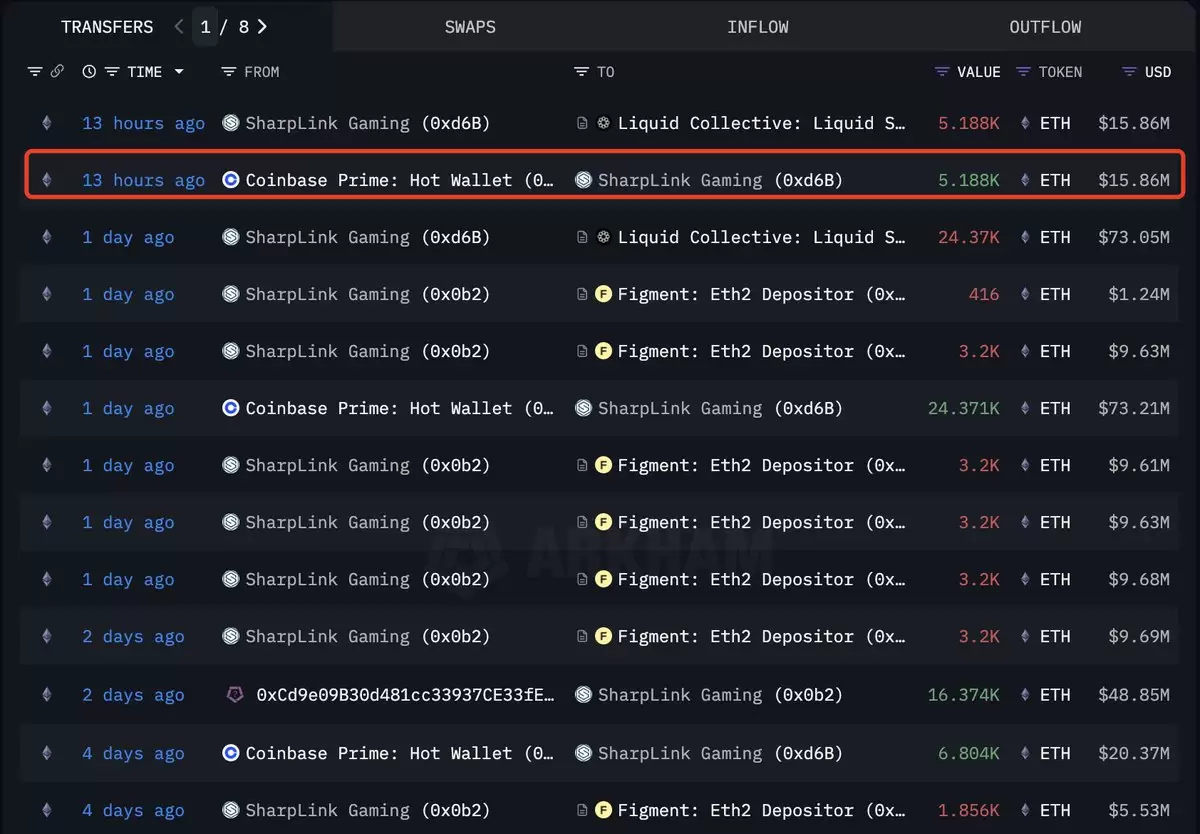Open the FROM column filter
1200x834 pixels.
coord(229,72)
